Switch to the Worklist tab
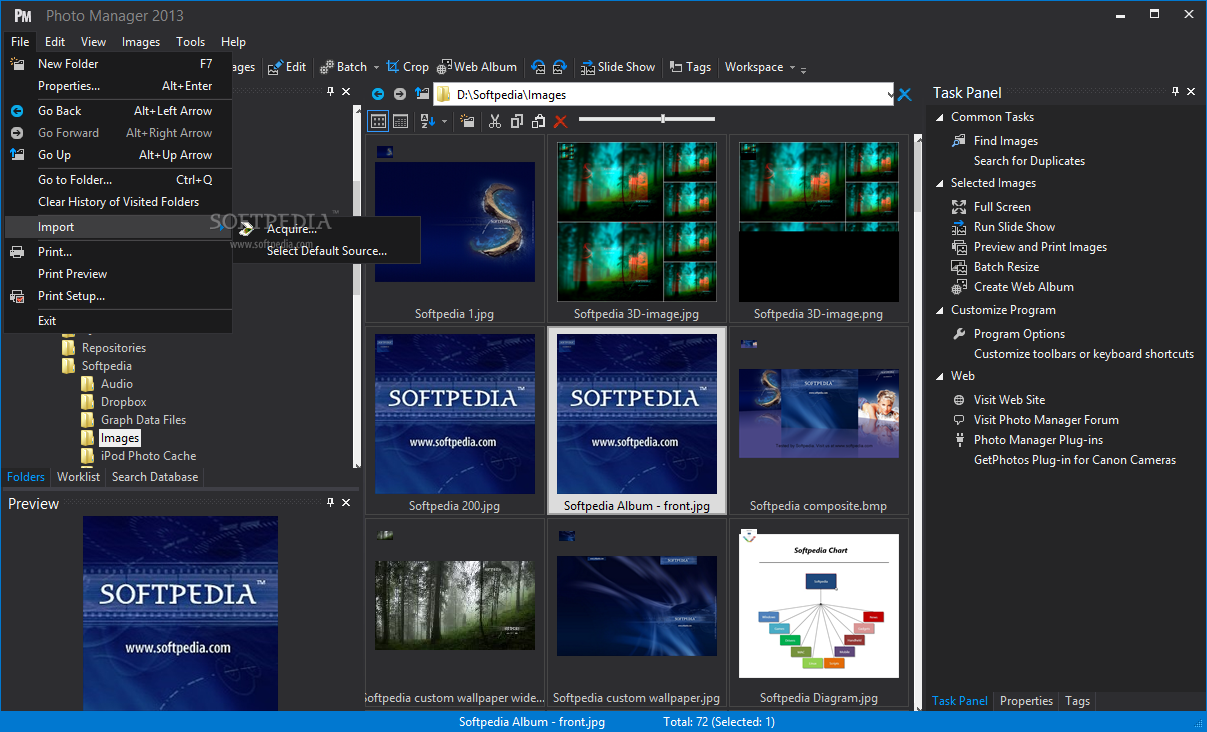 click(x=78, y=477)
